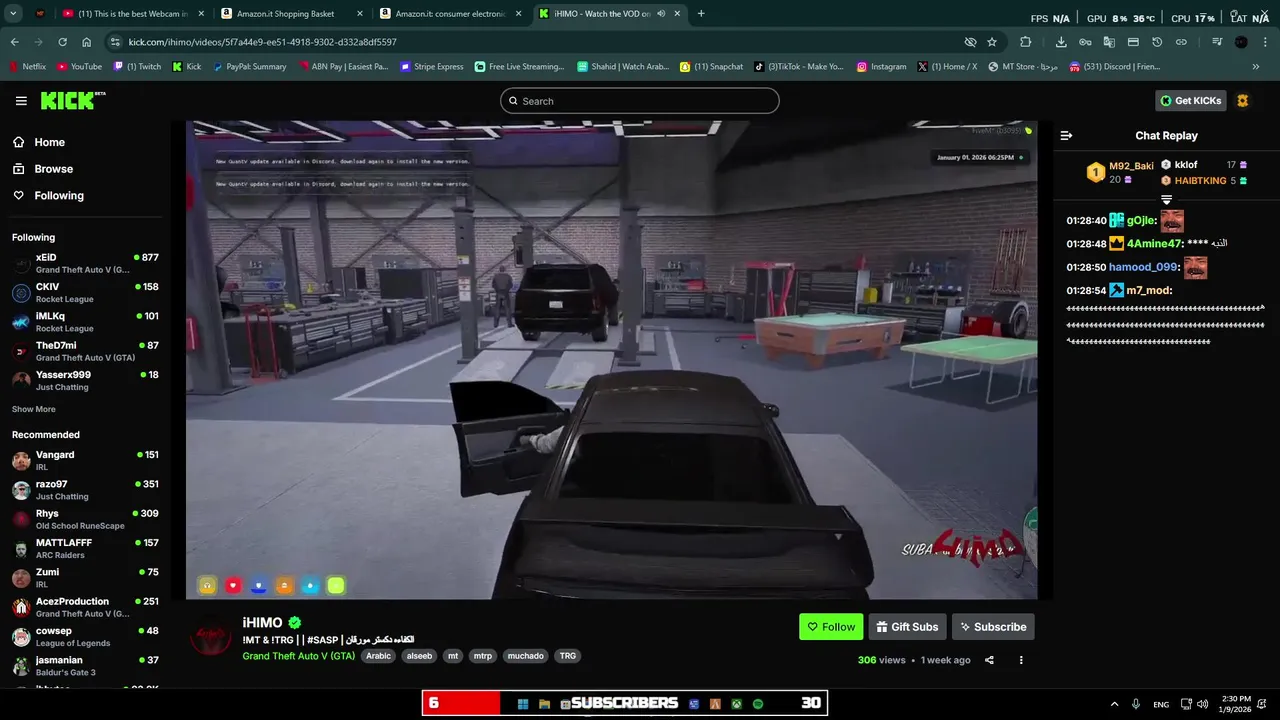
Task: Open the Grand Theft Auto V (GTA) category link
Action: [x=298, y=656]
